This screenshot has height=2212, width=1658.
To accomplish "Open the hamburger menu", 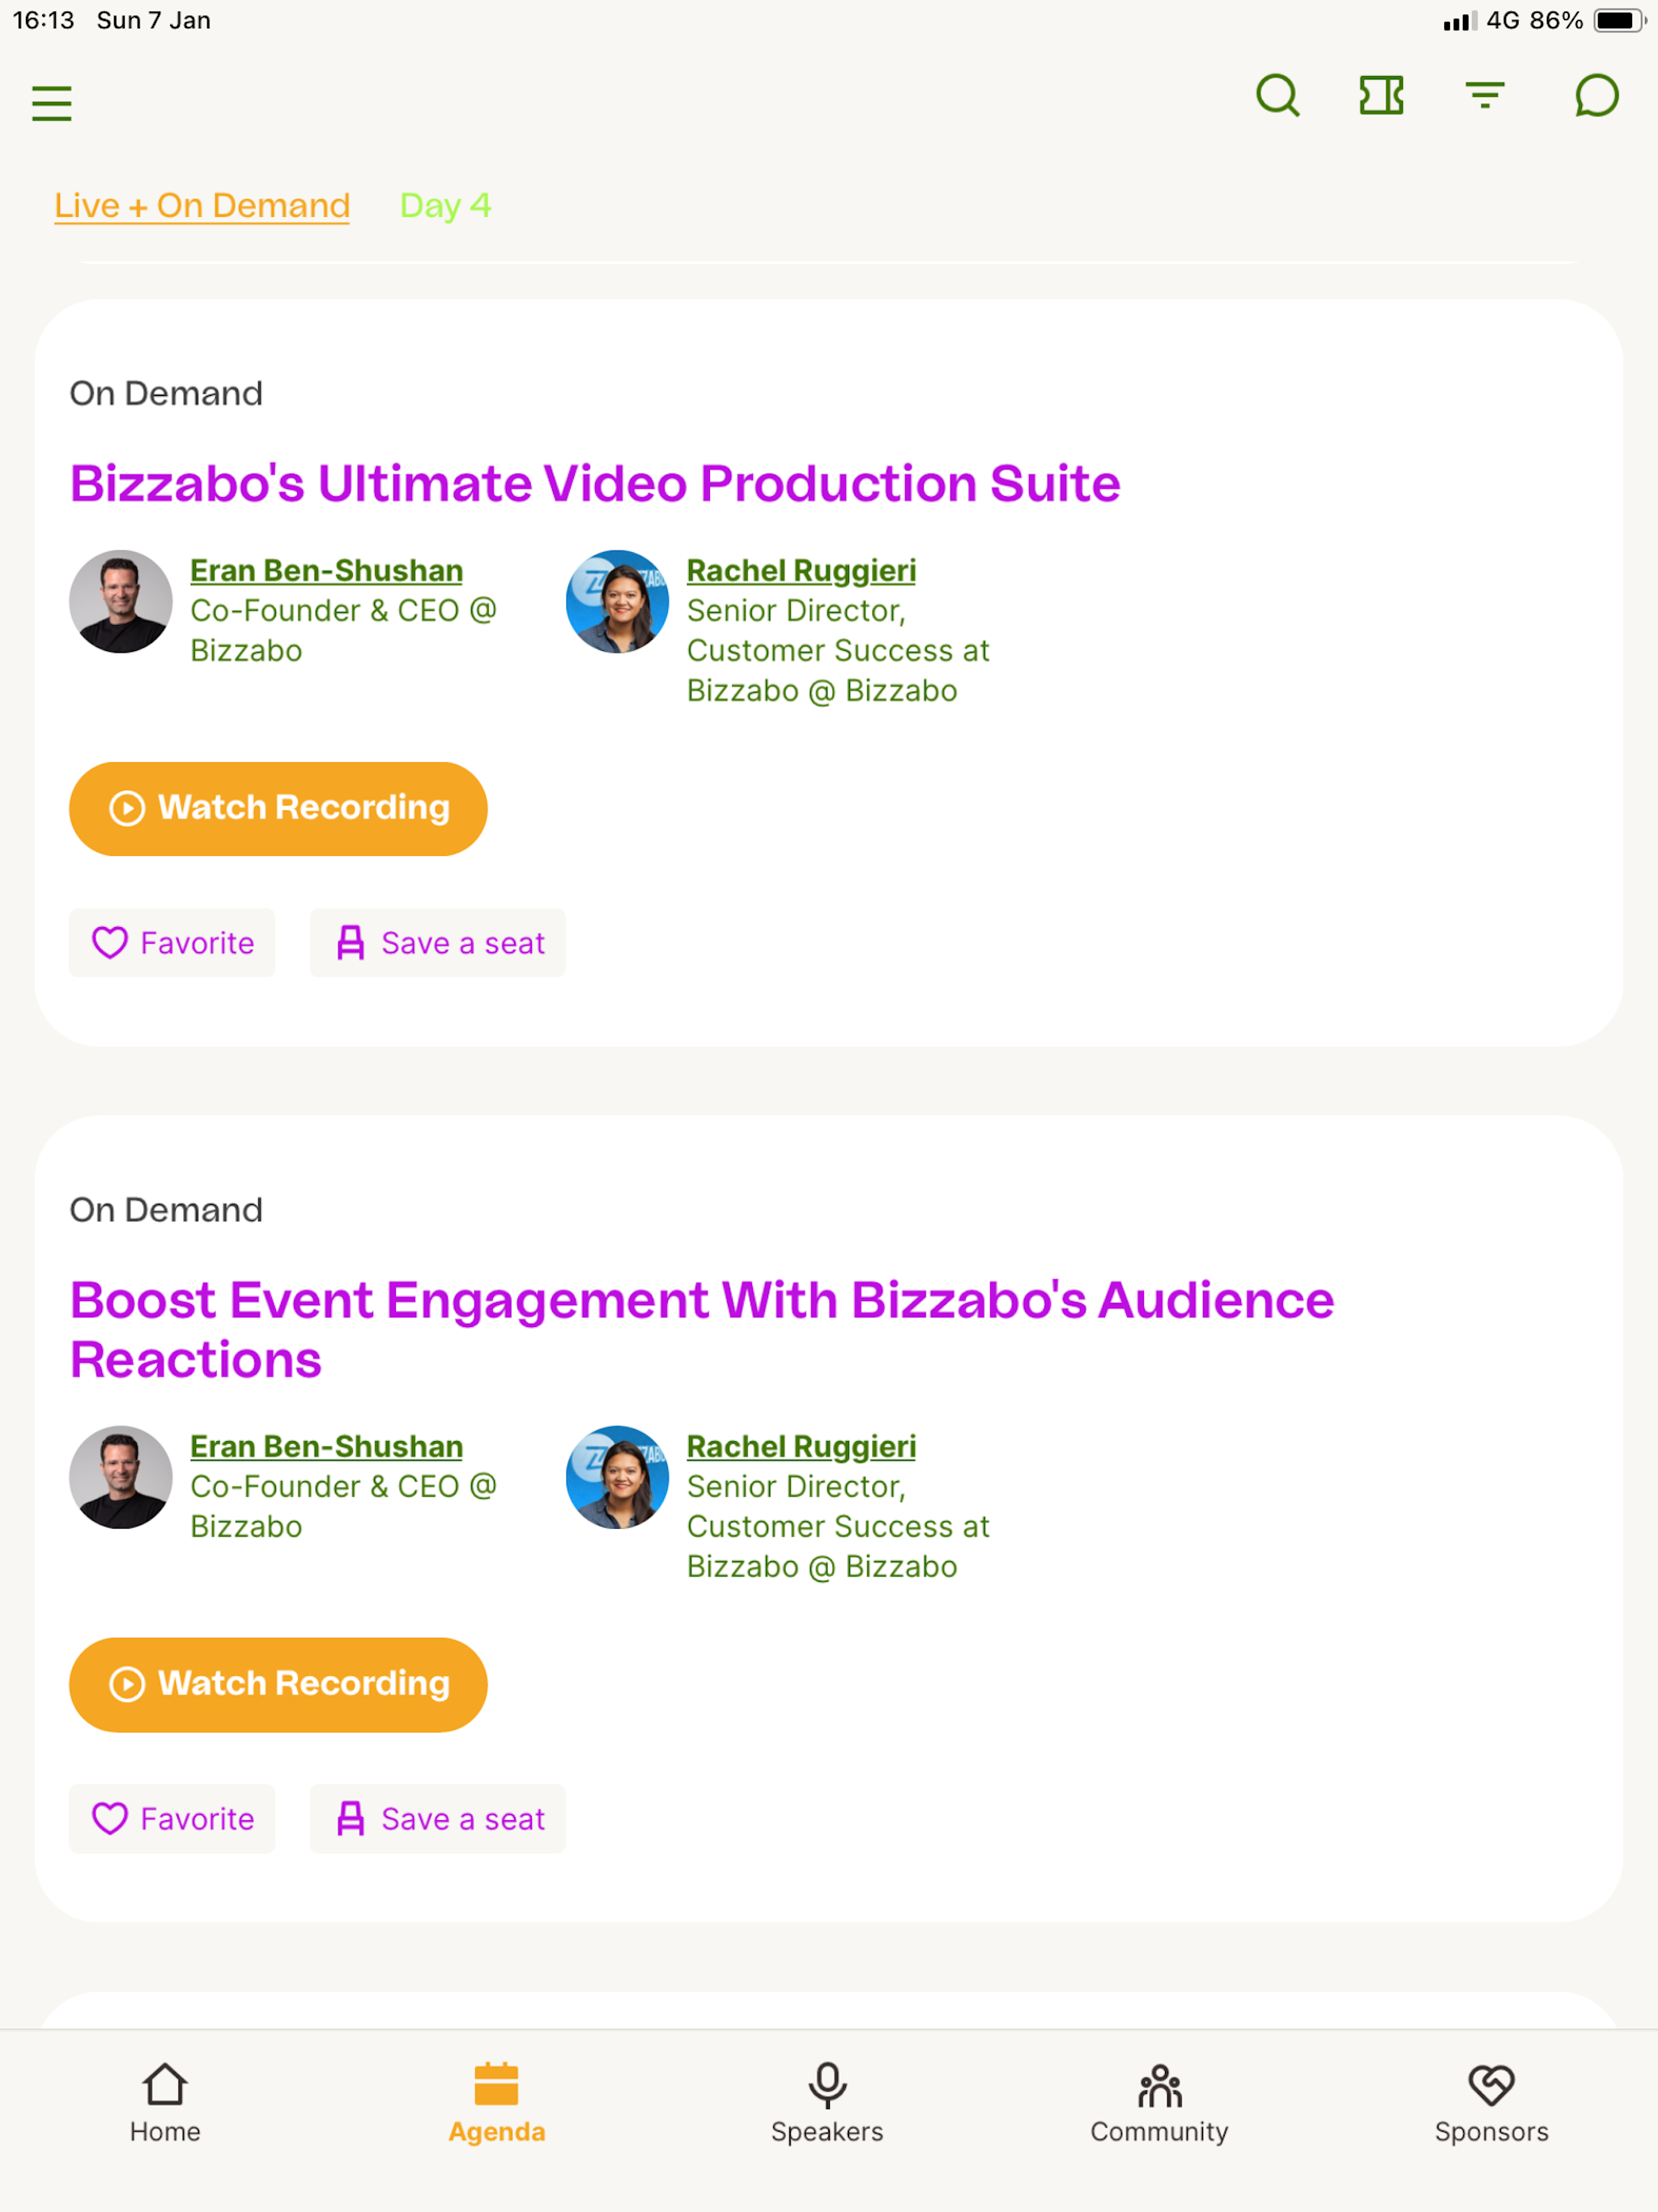I will (x=52, y=103).
